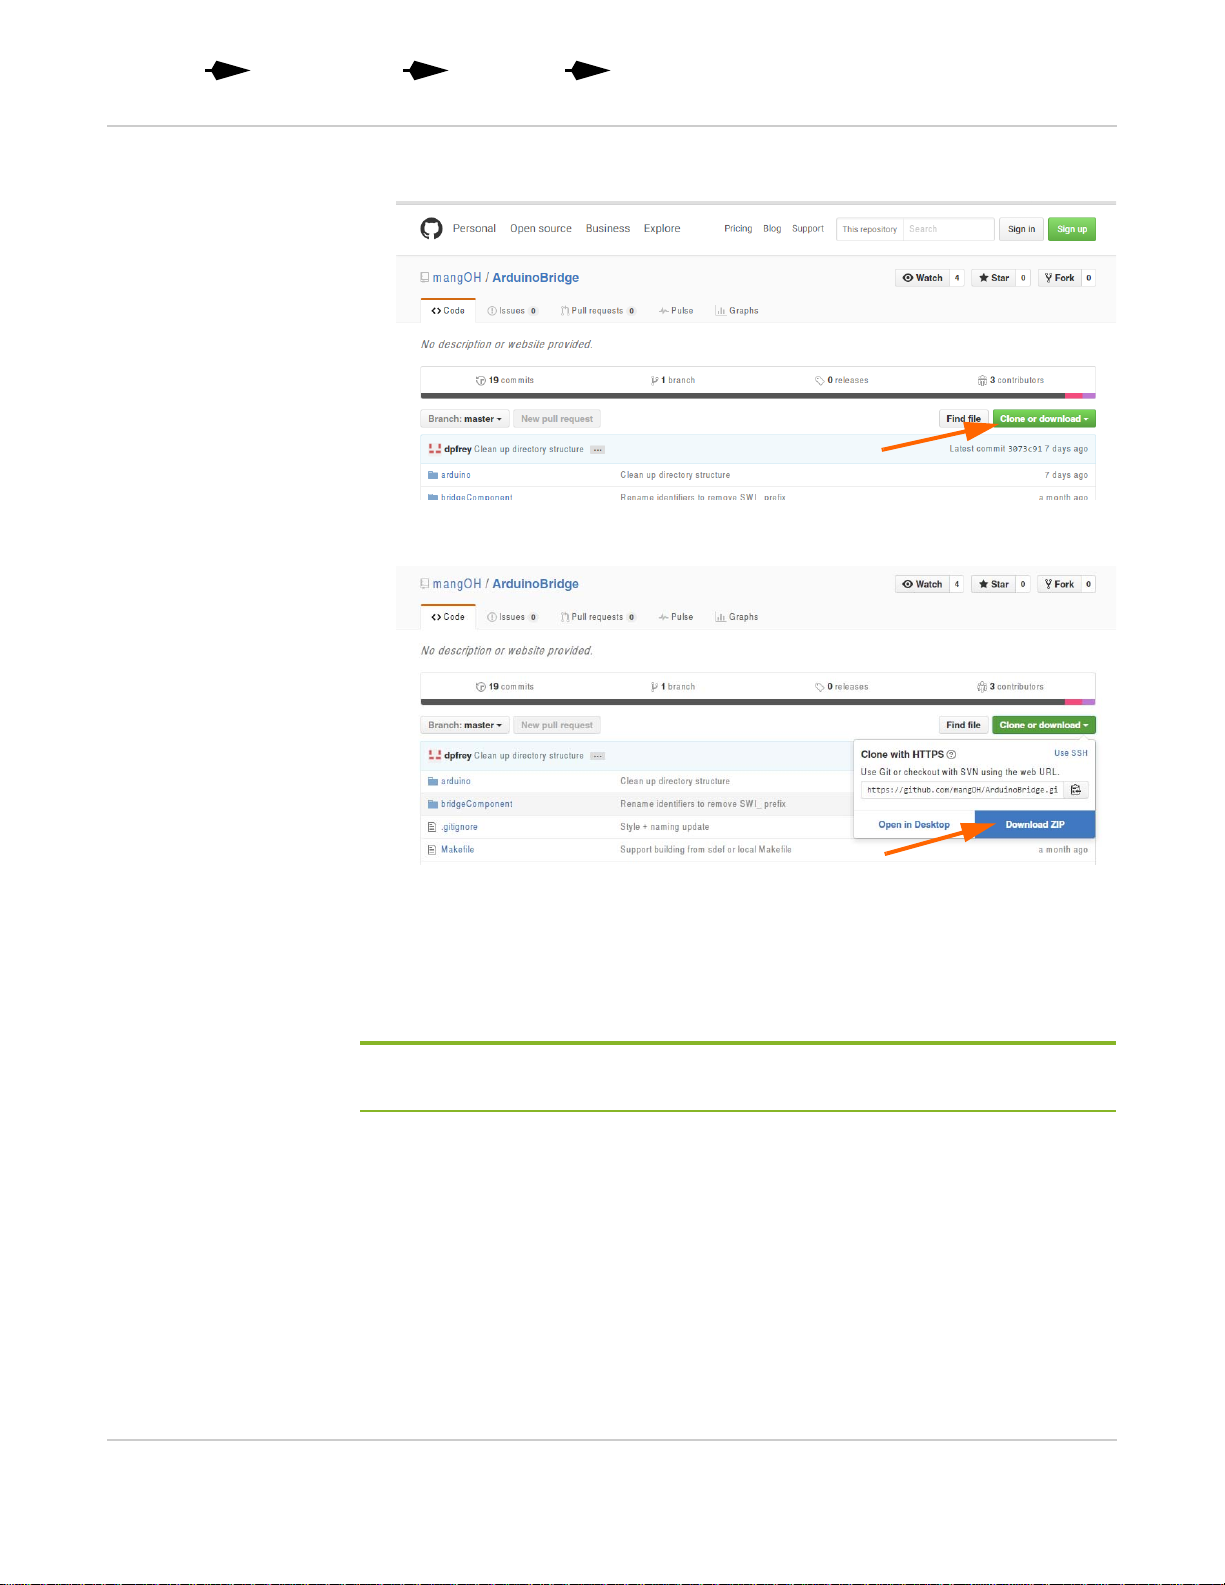Click the Star button in lower screenshot
The image size is (1225, 1585).
pyautogui.click(x=994, y=584)
